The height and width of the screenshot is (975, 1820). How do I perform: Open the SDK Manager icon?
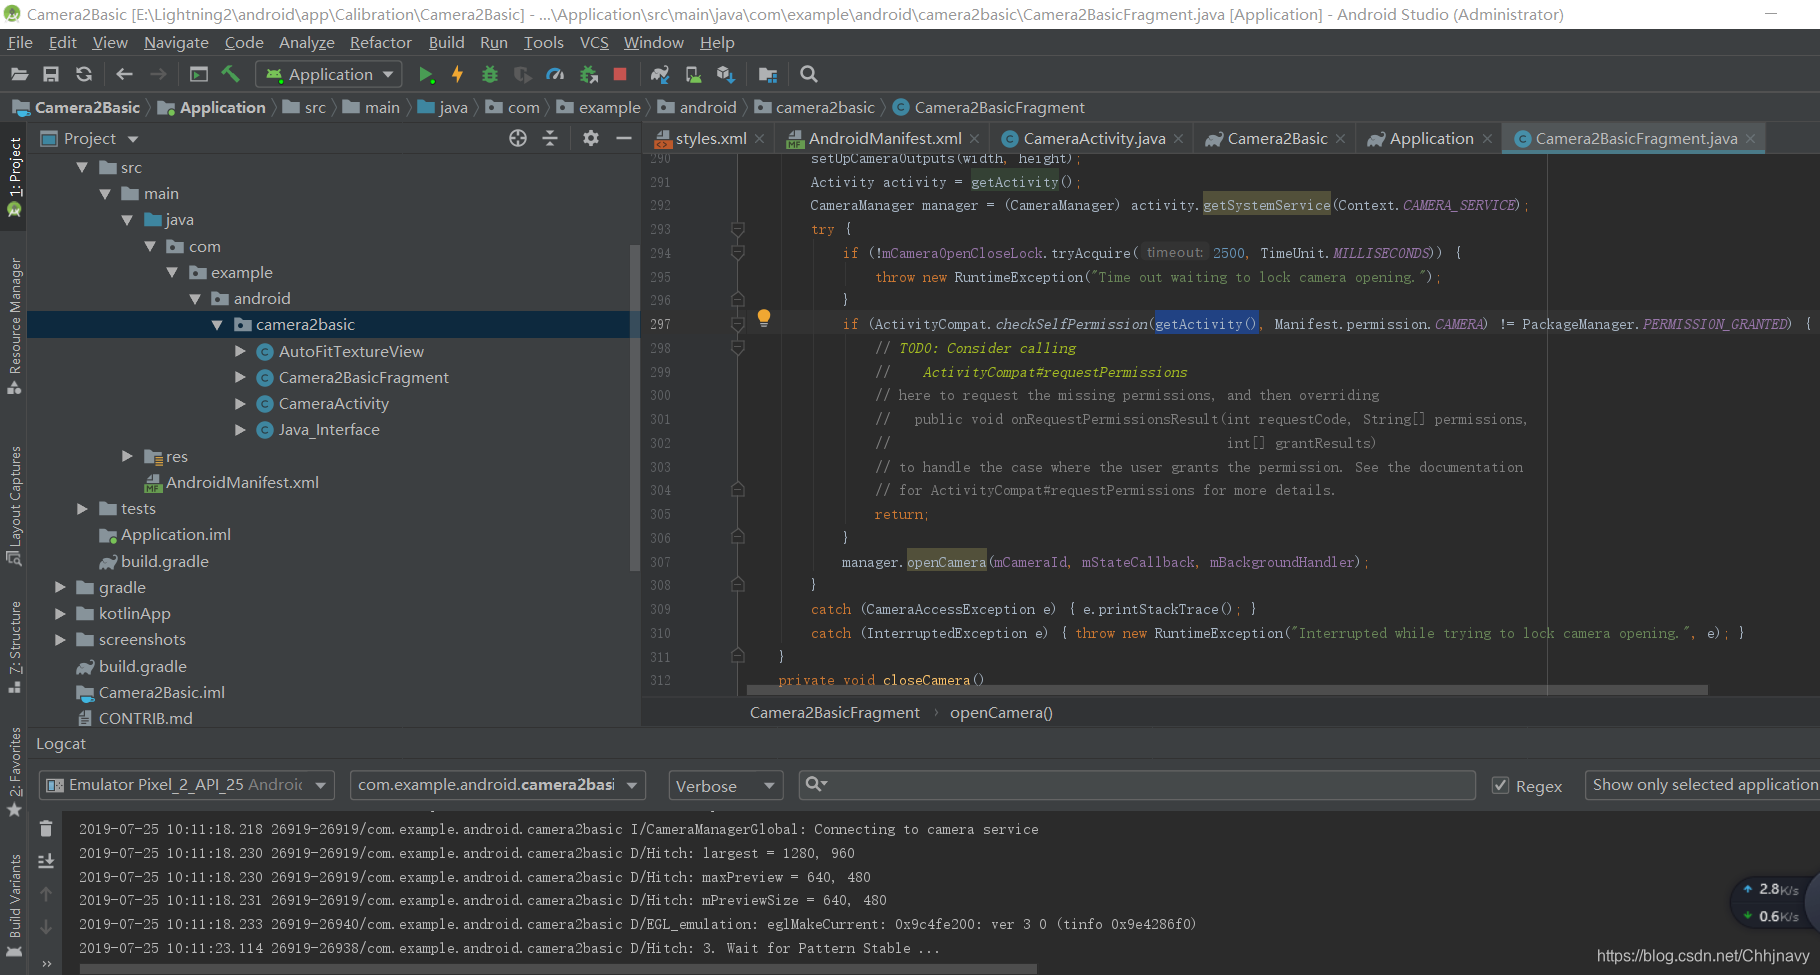tap(726, 74)
